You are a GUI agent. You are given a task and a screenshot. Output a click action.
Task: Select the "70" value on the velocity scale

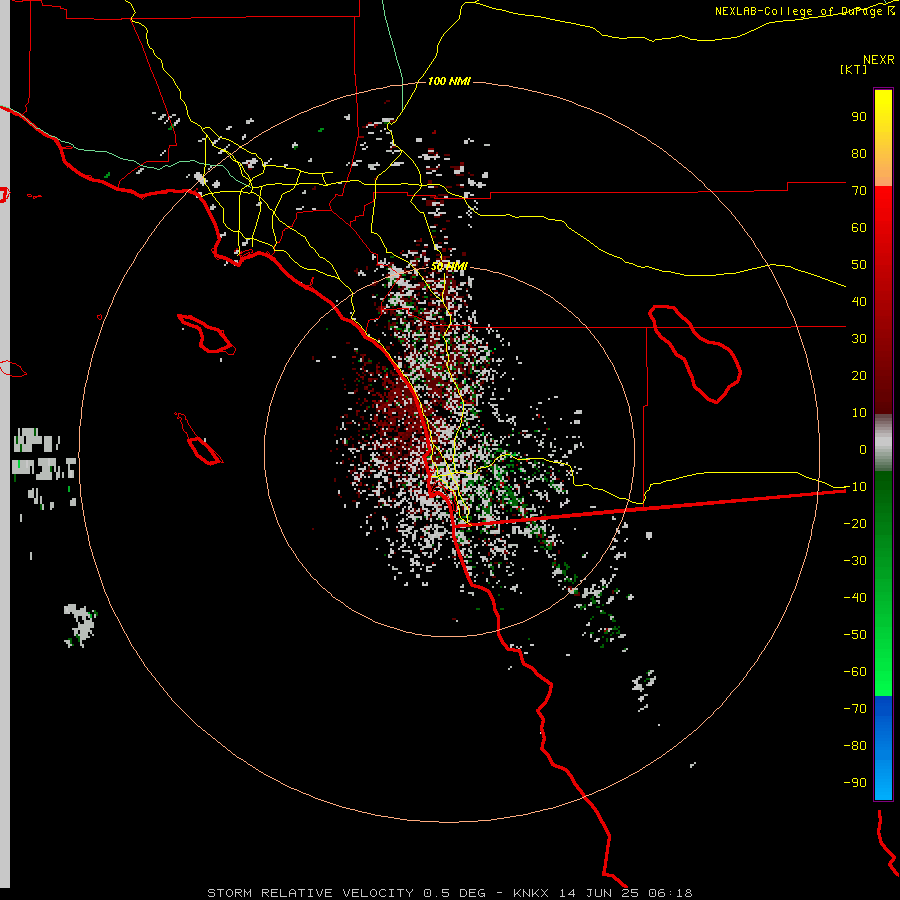859,191
